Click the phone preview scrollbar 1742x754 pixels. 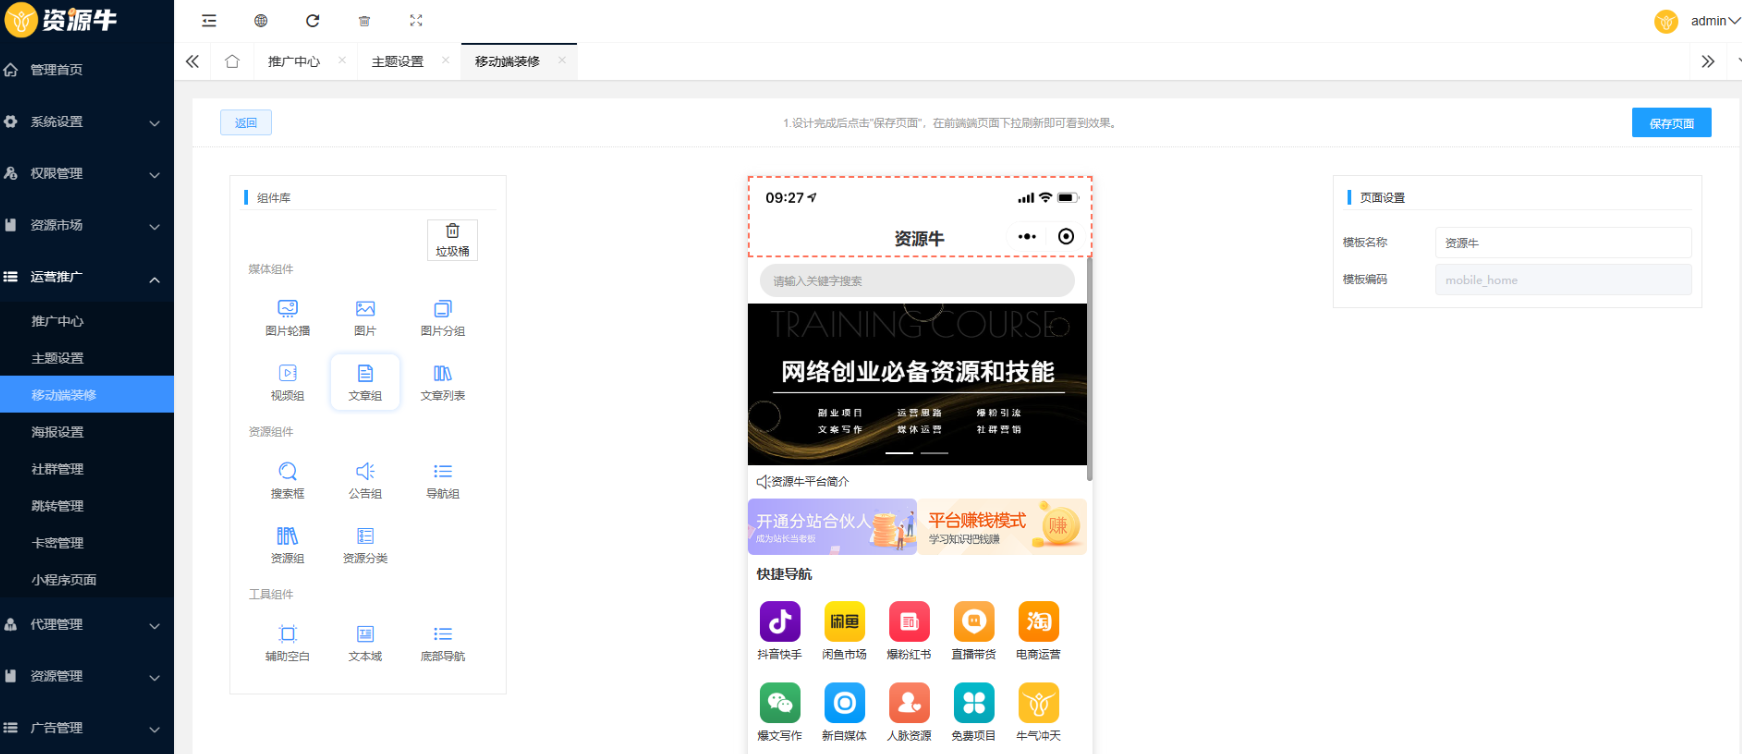pos(1090,370)
